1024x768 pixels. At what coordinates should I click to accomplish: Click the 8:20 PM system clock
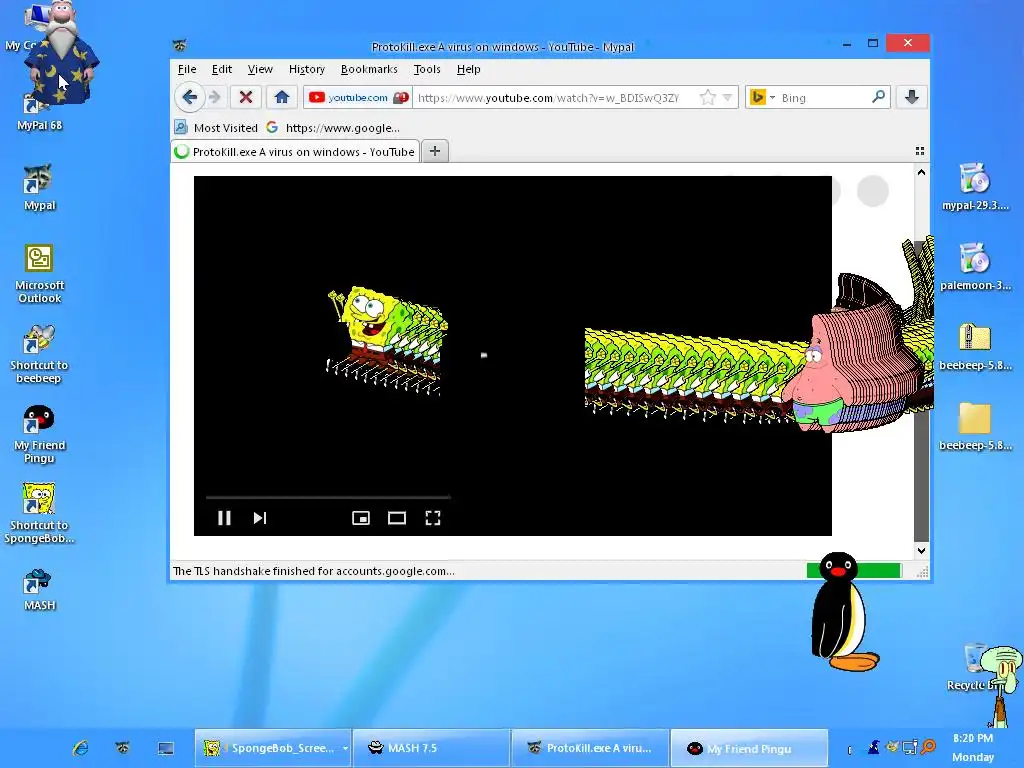(973, 738)
